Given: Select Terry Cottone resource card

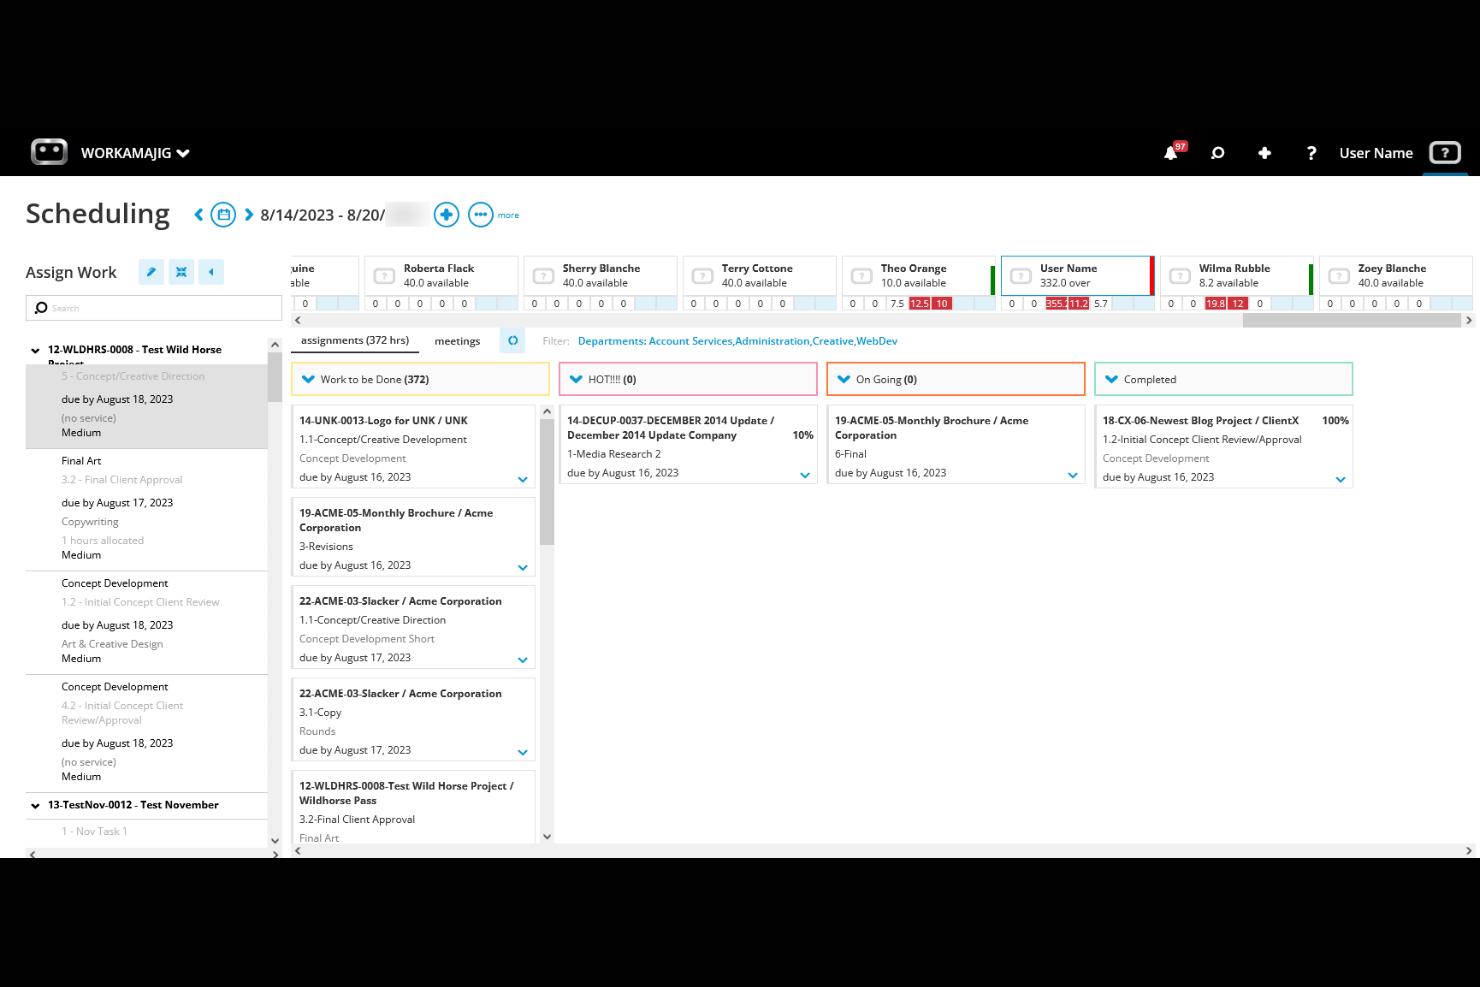Looking at the screenshot, I should (759, 276).
